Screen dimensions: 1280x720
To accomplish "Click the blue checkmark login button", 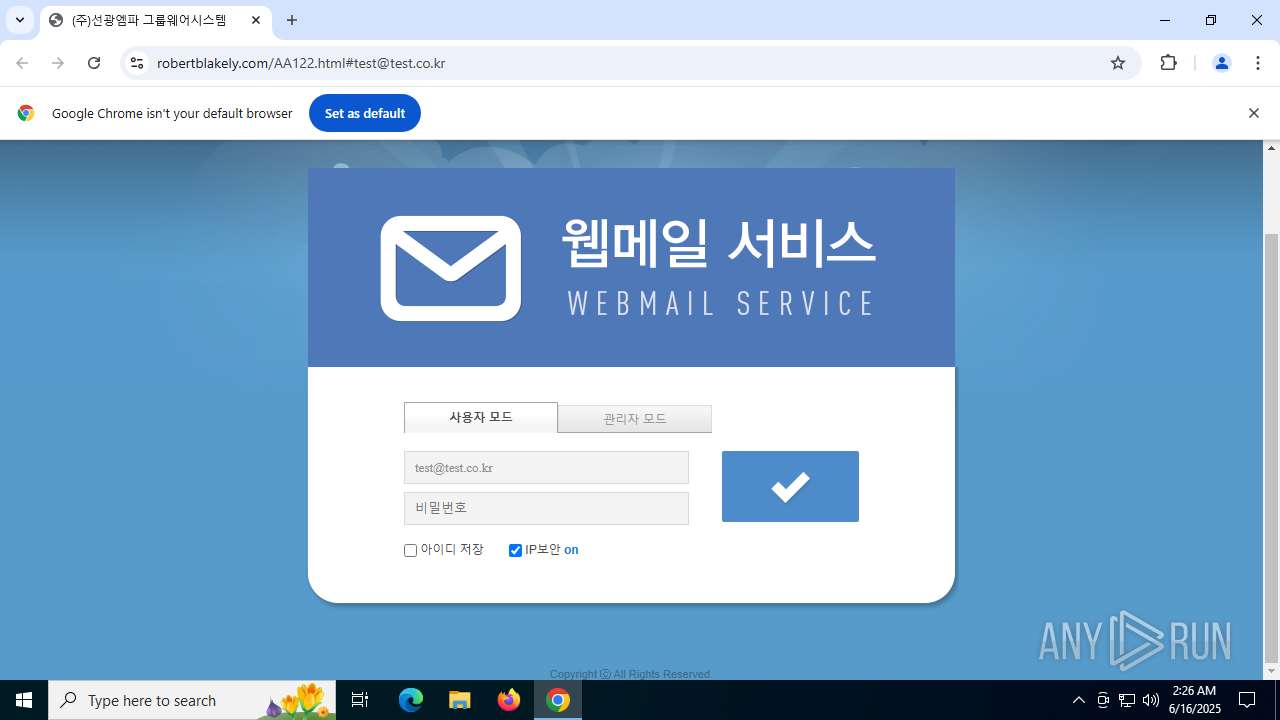I will (x=790, y=486).
